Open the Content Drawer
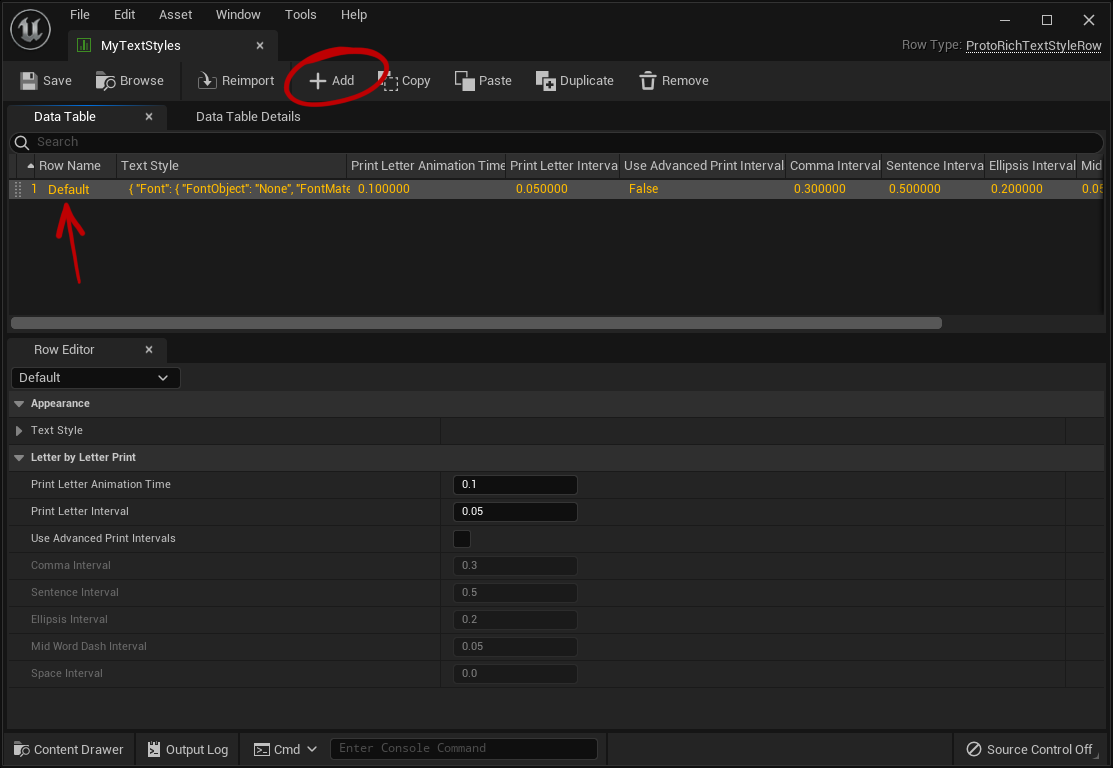 pos(69,749)
